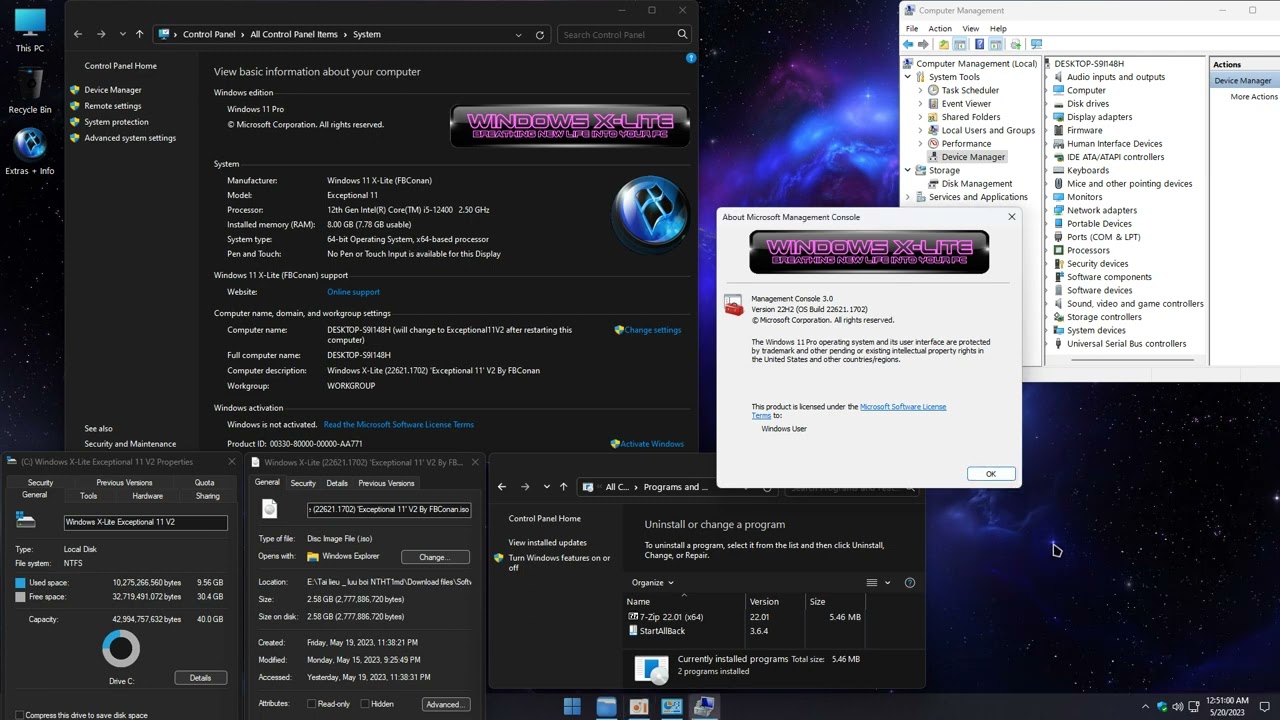
Task: Open recent locations dropdown in System window
Action: pos(123,34)
